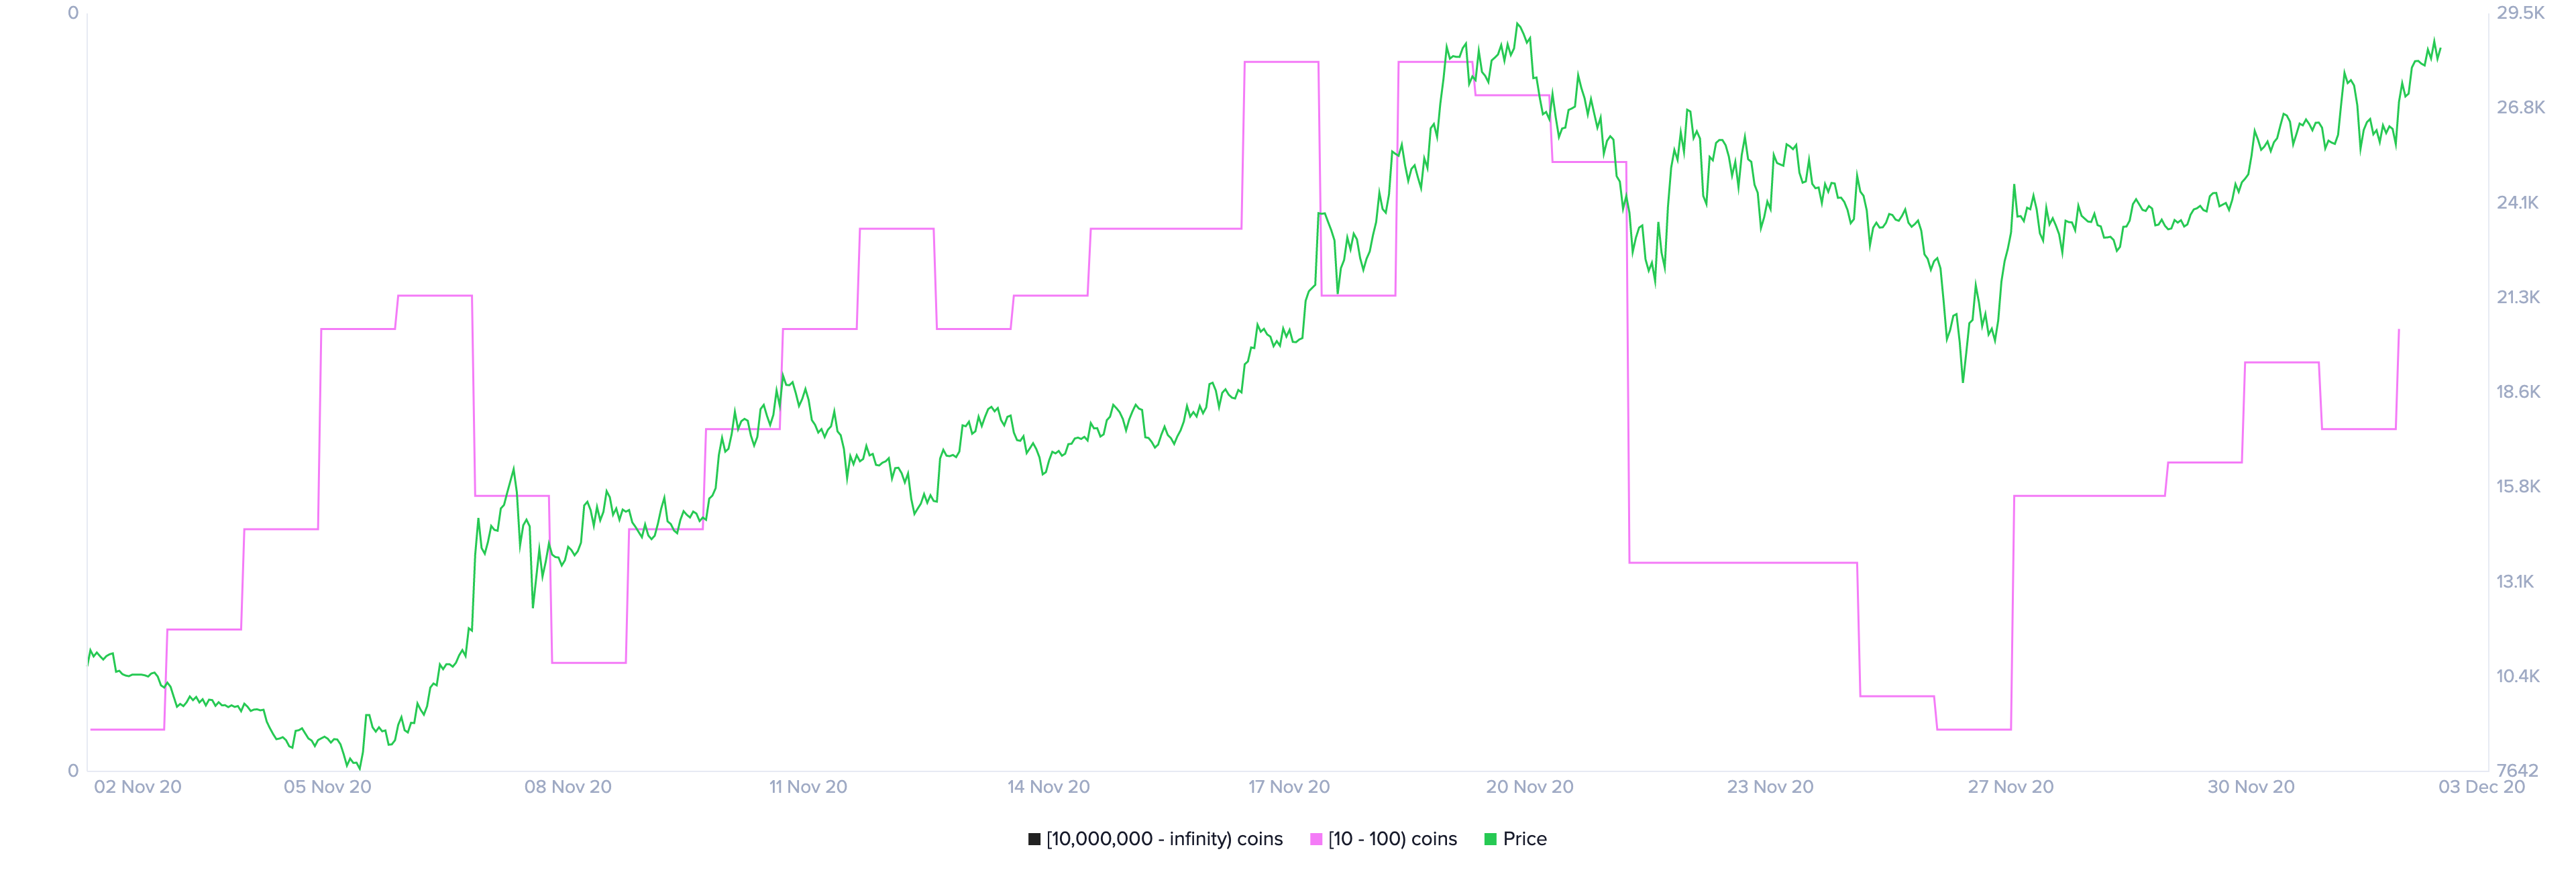
Task: Select the 27 Nov 20 date tick
Action: pos(2010,787)
